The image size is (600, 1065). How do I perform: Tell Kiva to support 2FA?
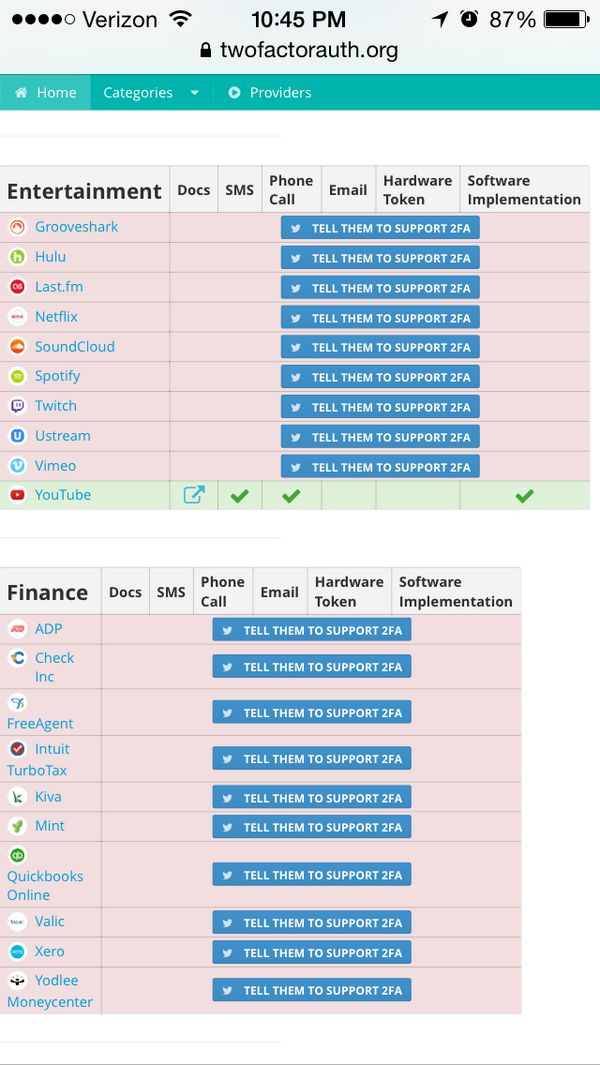312,797
